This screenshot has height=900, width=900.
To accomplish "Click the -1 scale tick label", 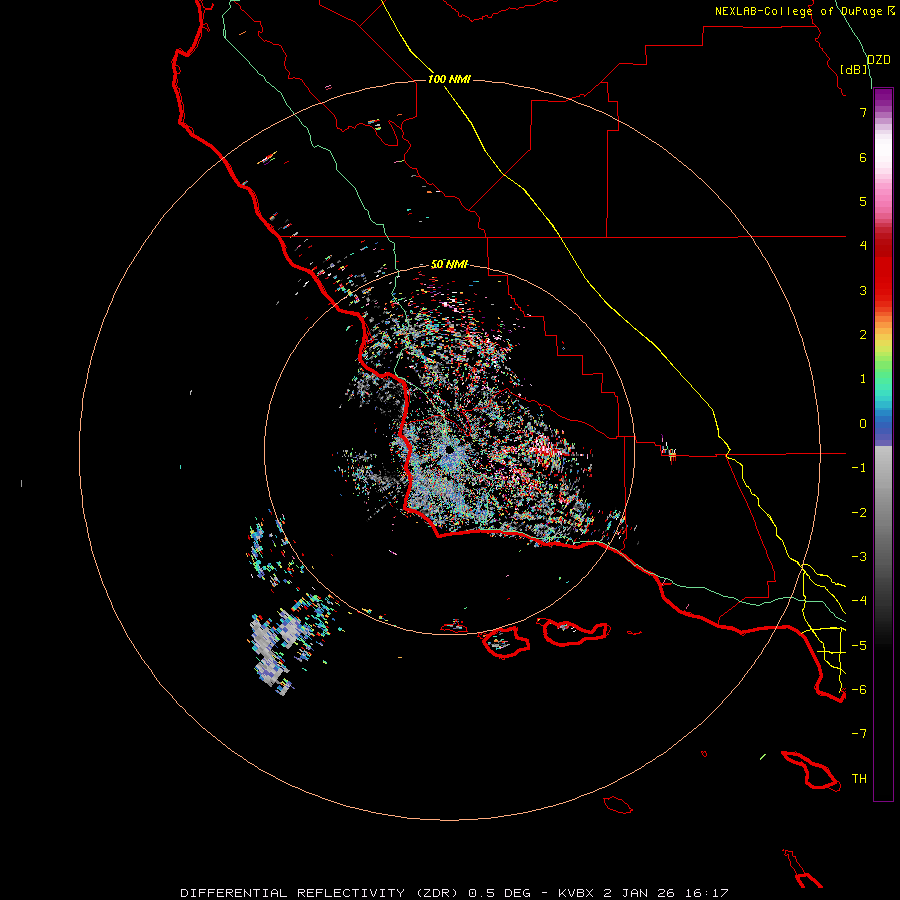I will tap(859, 468).
